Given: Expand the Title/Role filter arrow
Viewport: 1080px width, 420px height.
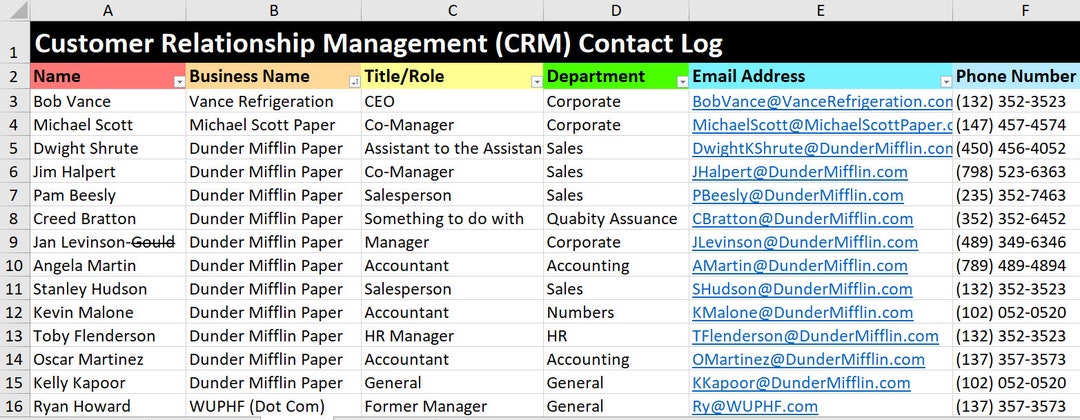Looking at the screenshot, I should coord(537,82).
